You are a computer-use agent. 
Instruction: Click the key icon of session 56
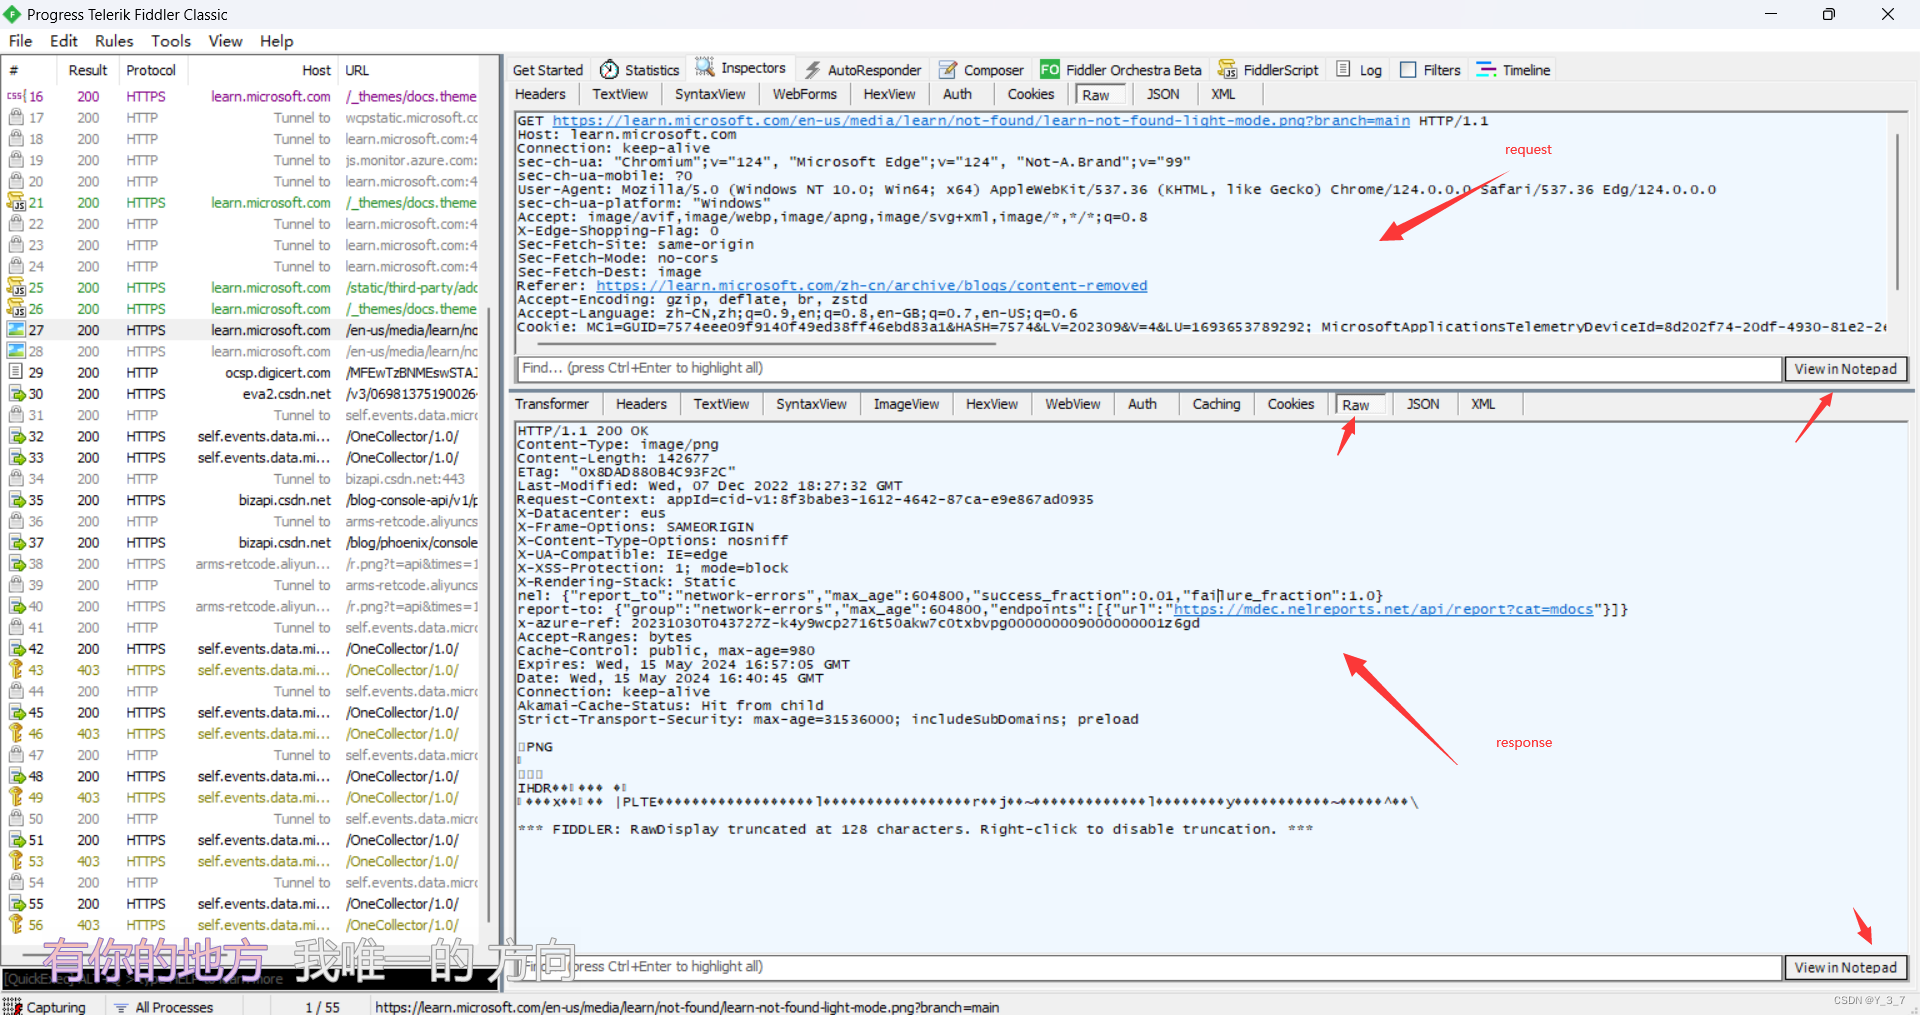click(16, 925)
